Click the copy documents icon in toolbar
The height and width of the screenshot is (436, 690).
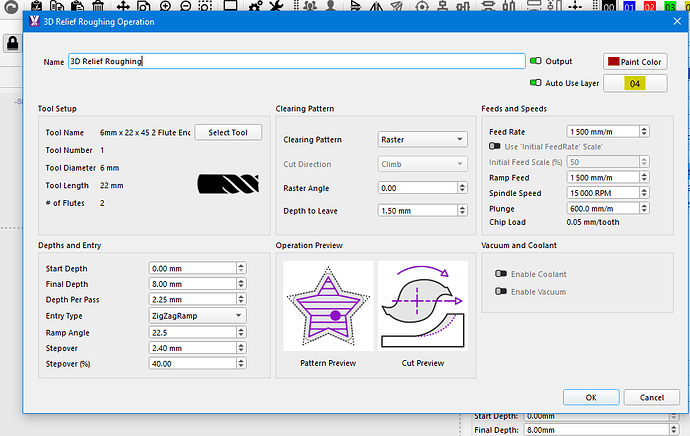click(x=57, y=6)
